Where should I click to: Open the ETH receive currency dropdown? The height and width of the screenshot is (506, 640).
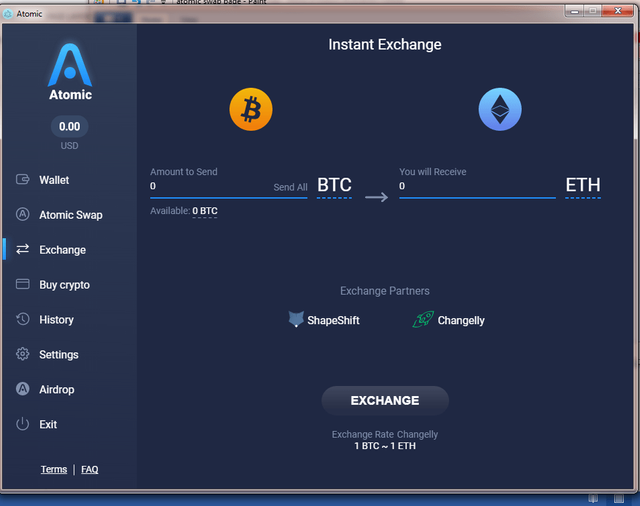[583, 186]
